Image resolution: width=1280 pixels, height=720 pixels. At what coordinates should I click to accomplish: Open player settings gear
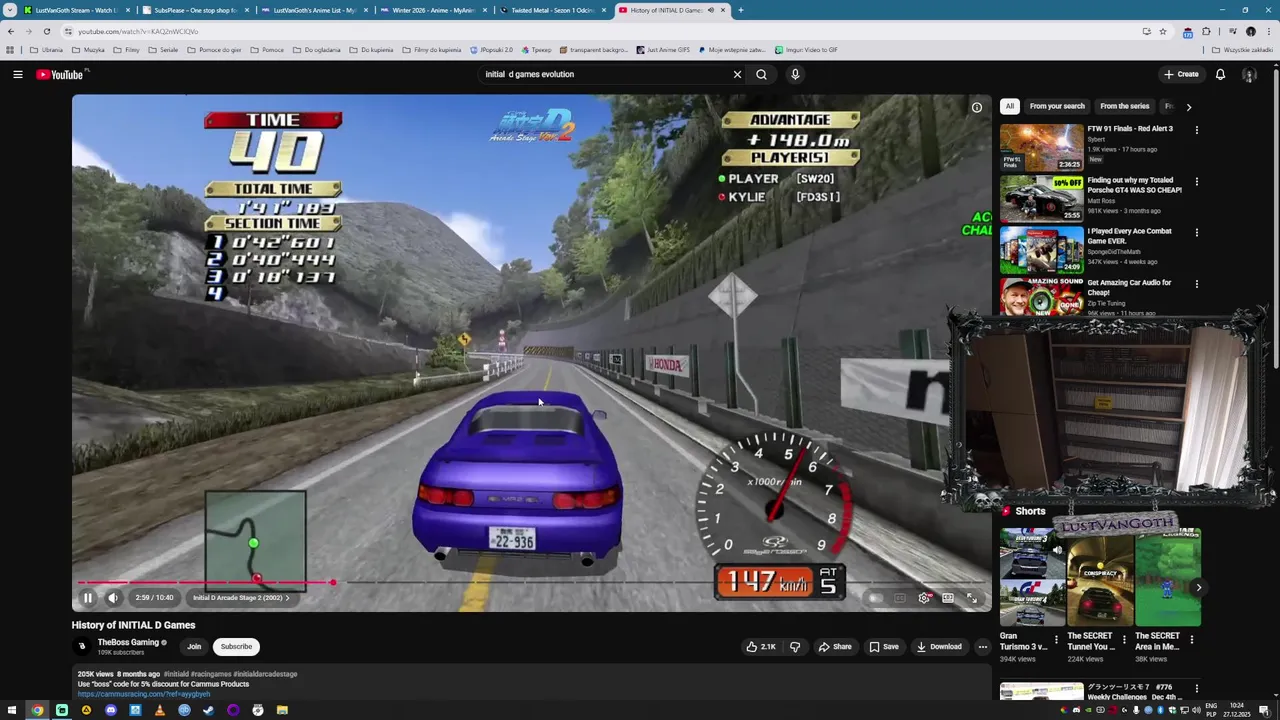coord(924,598)
